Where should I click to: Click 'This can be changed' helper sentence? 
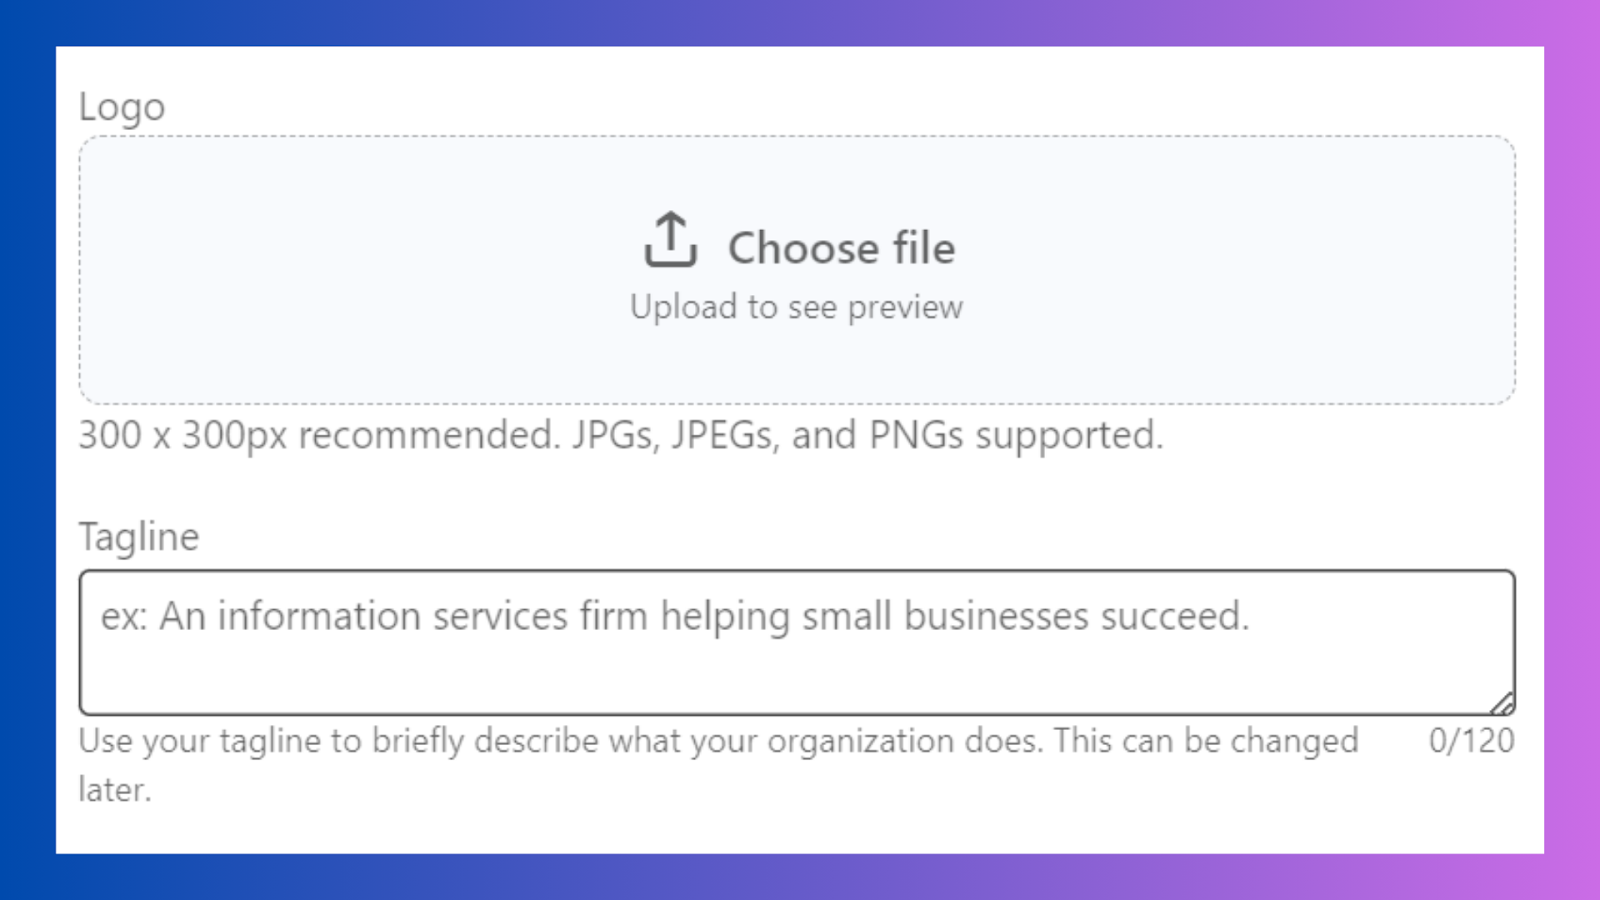1206,741
